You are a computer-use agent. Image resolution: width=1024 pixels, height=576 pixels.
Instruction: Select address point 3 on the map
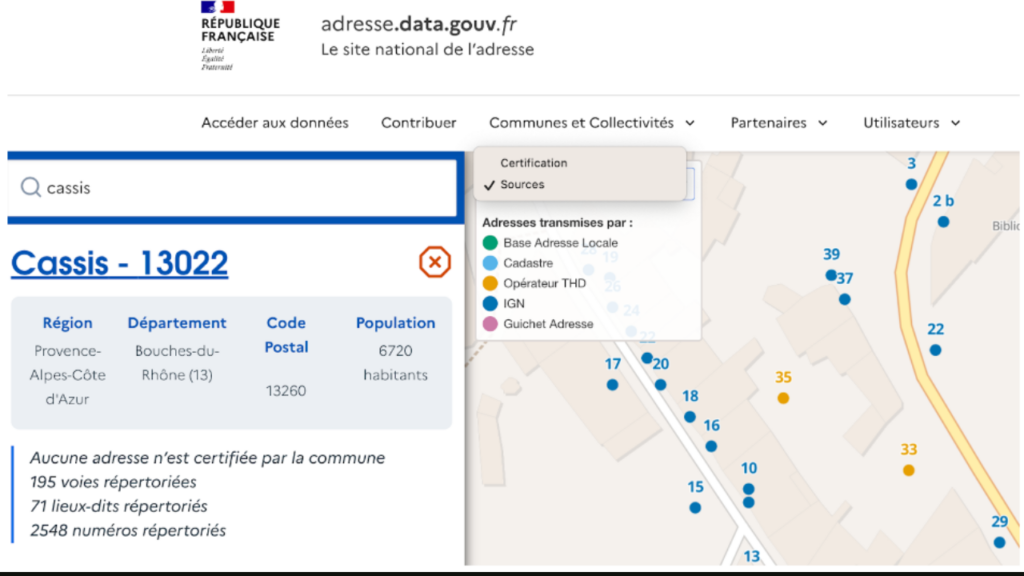pyautogui.click(x=911, y=184)
